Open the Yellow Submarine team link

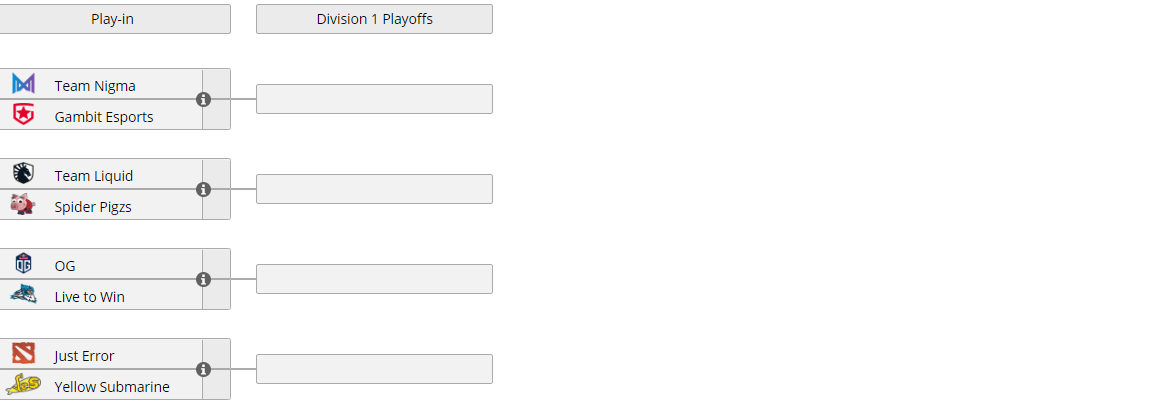[x=112, y=387]
